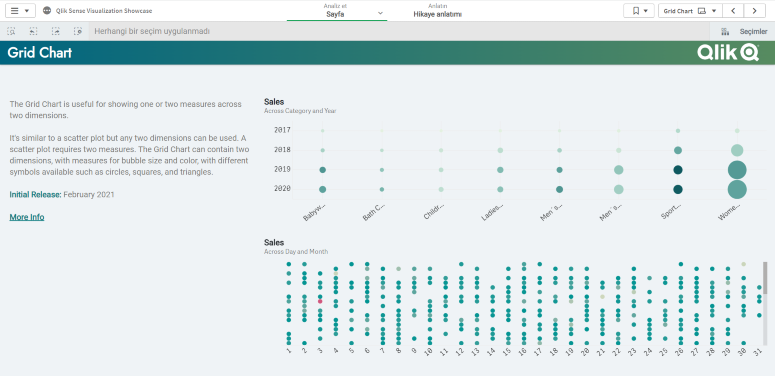Click step back selection icon
Screen dimensions: 775x376
click(x=33, y=31)
